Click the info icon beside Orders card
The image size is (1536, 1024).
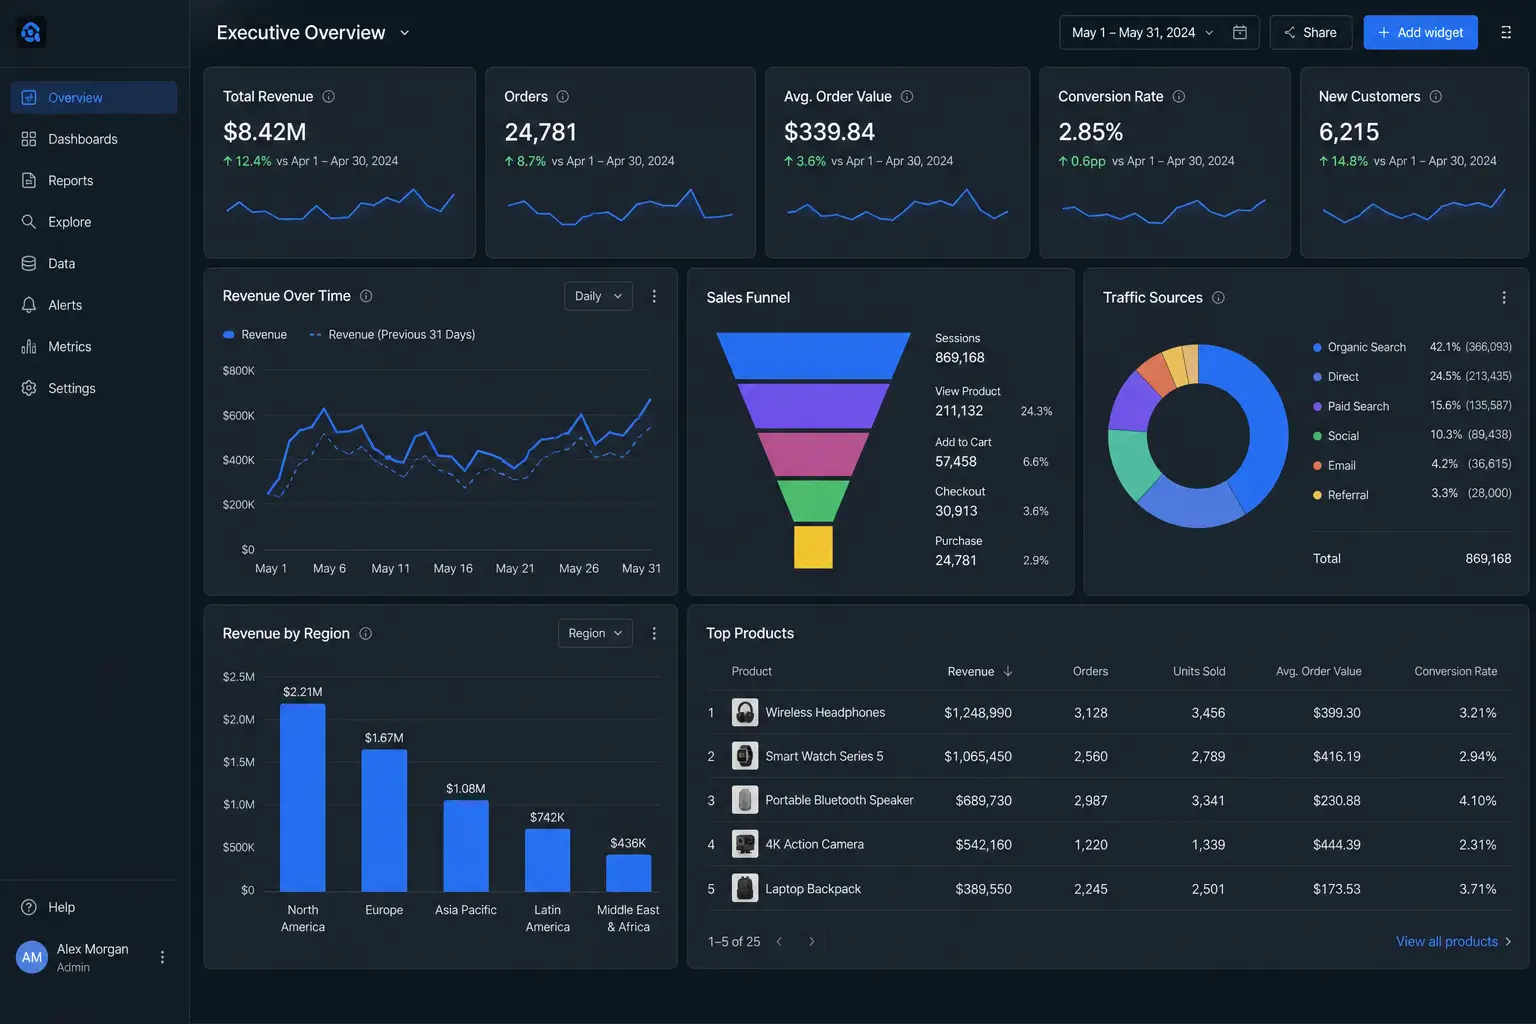tap(562, 97)
